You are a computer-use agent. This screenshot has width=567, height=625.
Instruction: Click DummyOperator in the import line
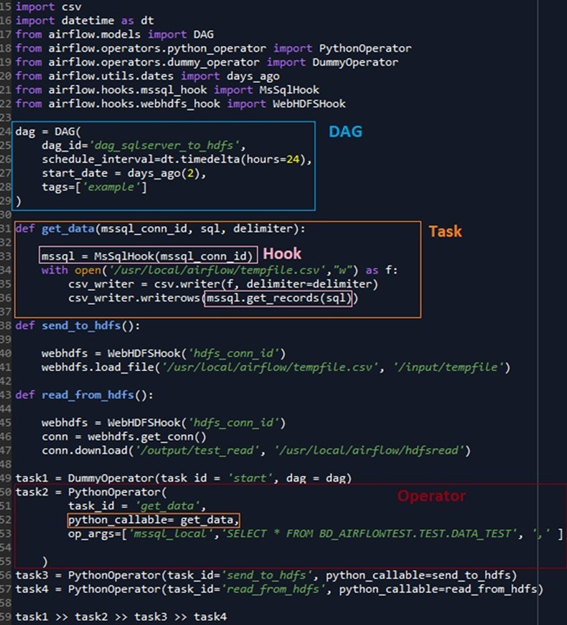pyautogui.click(x=355, y=62)
